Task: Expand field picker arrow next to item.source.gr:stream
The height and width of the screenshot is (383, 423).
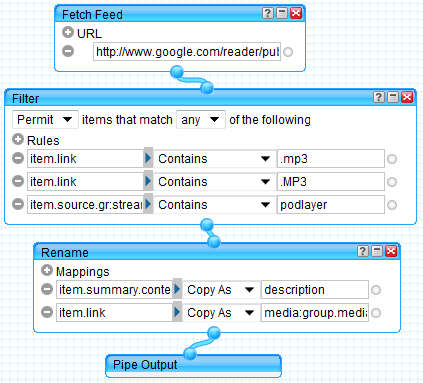Action: coord(148,204)
